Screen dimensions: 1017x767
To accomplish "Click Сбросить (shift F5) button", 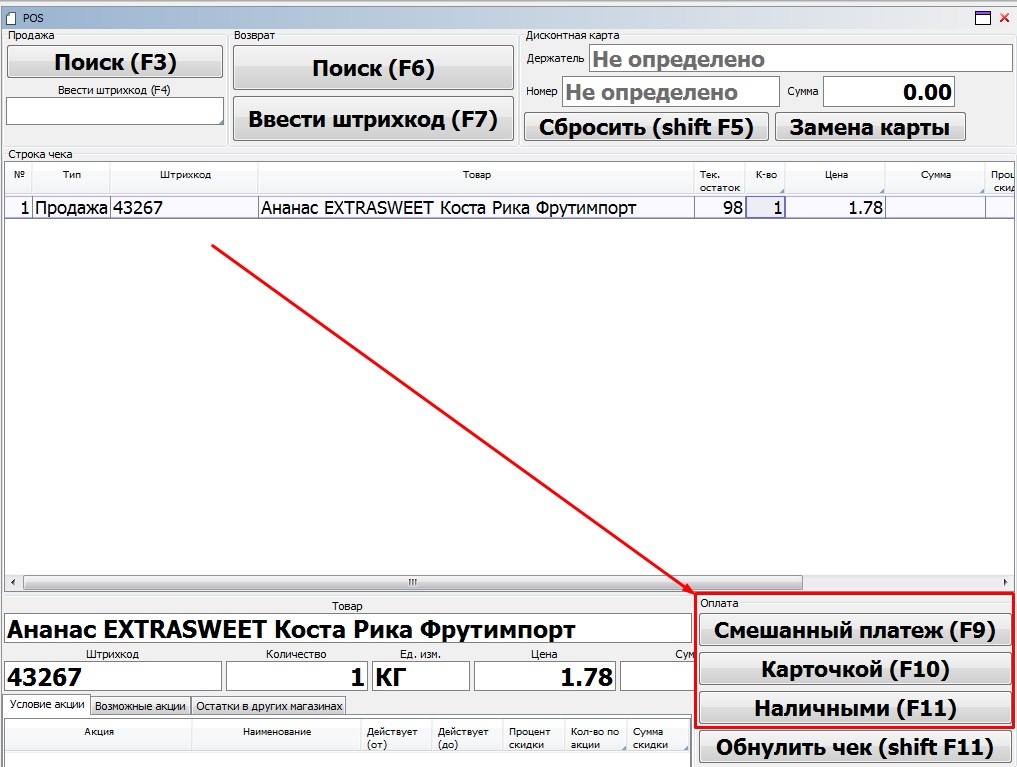I will tap(646, 127).
